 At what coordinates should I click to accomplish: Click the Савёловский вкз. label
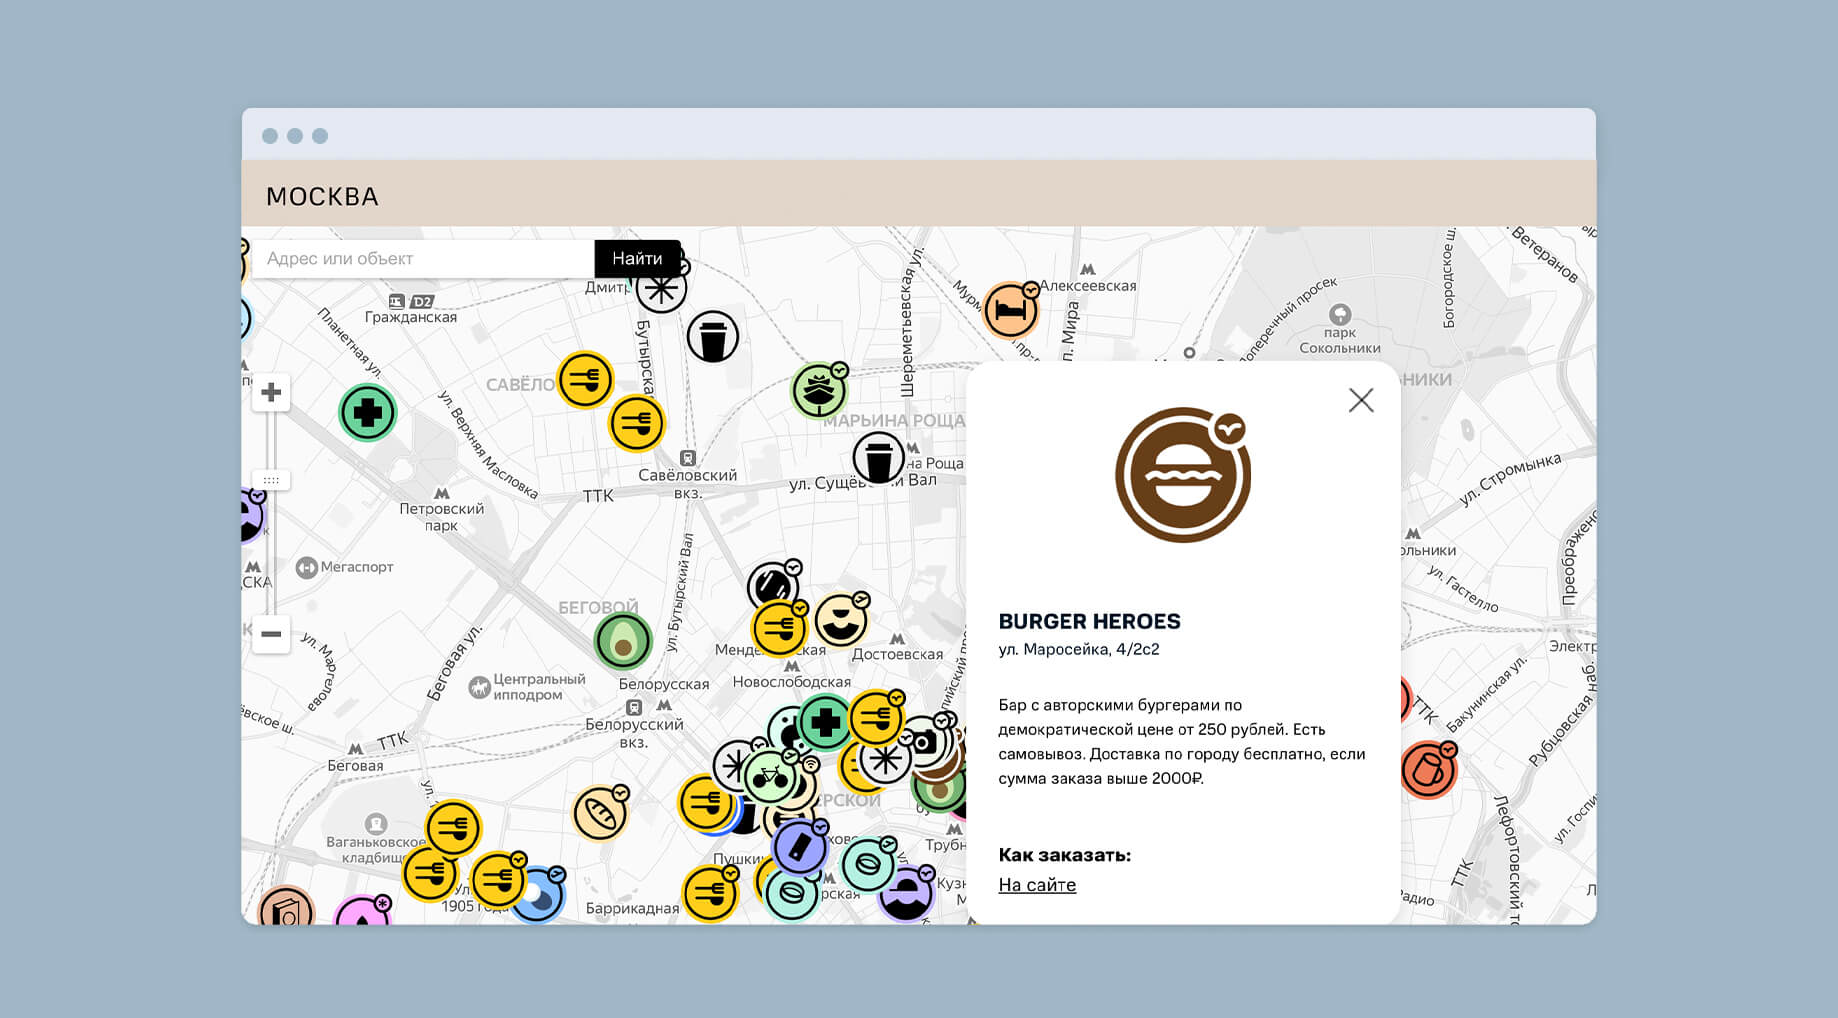(x=688, y=483)
